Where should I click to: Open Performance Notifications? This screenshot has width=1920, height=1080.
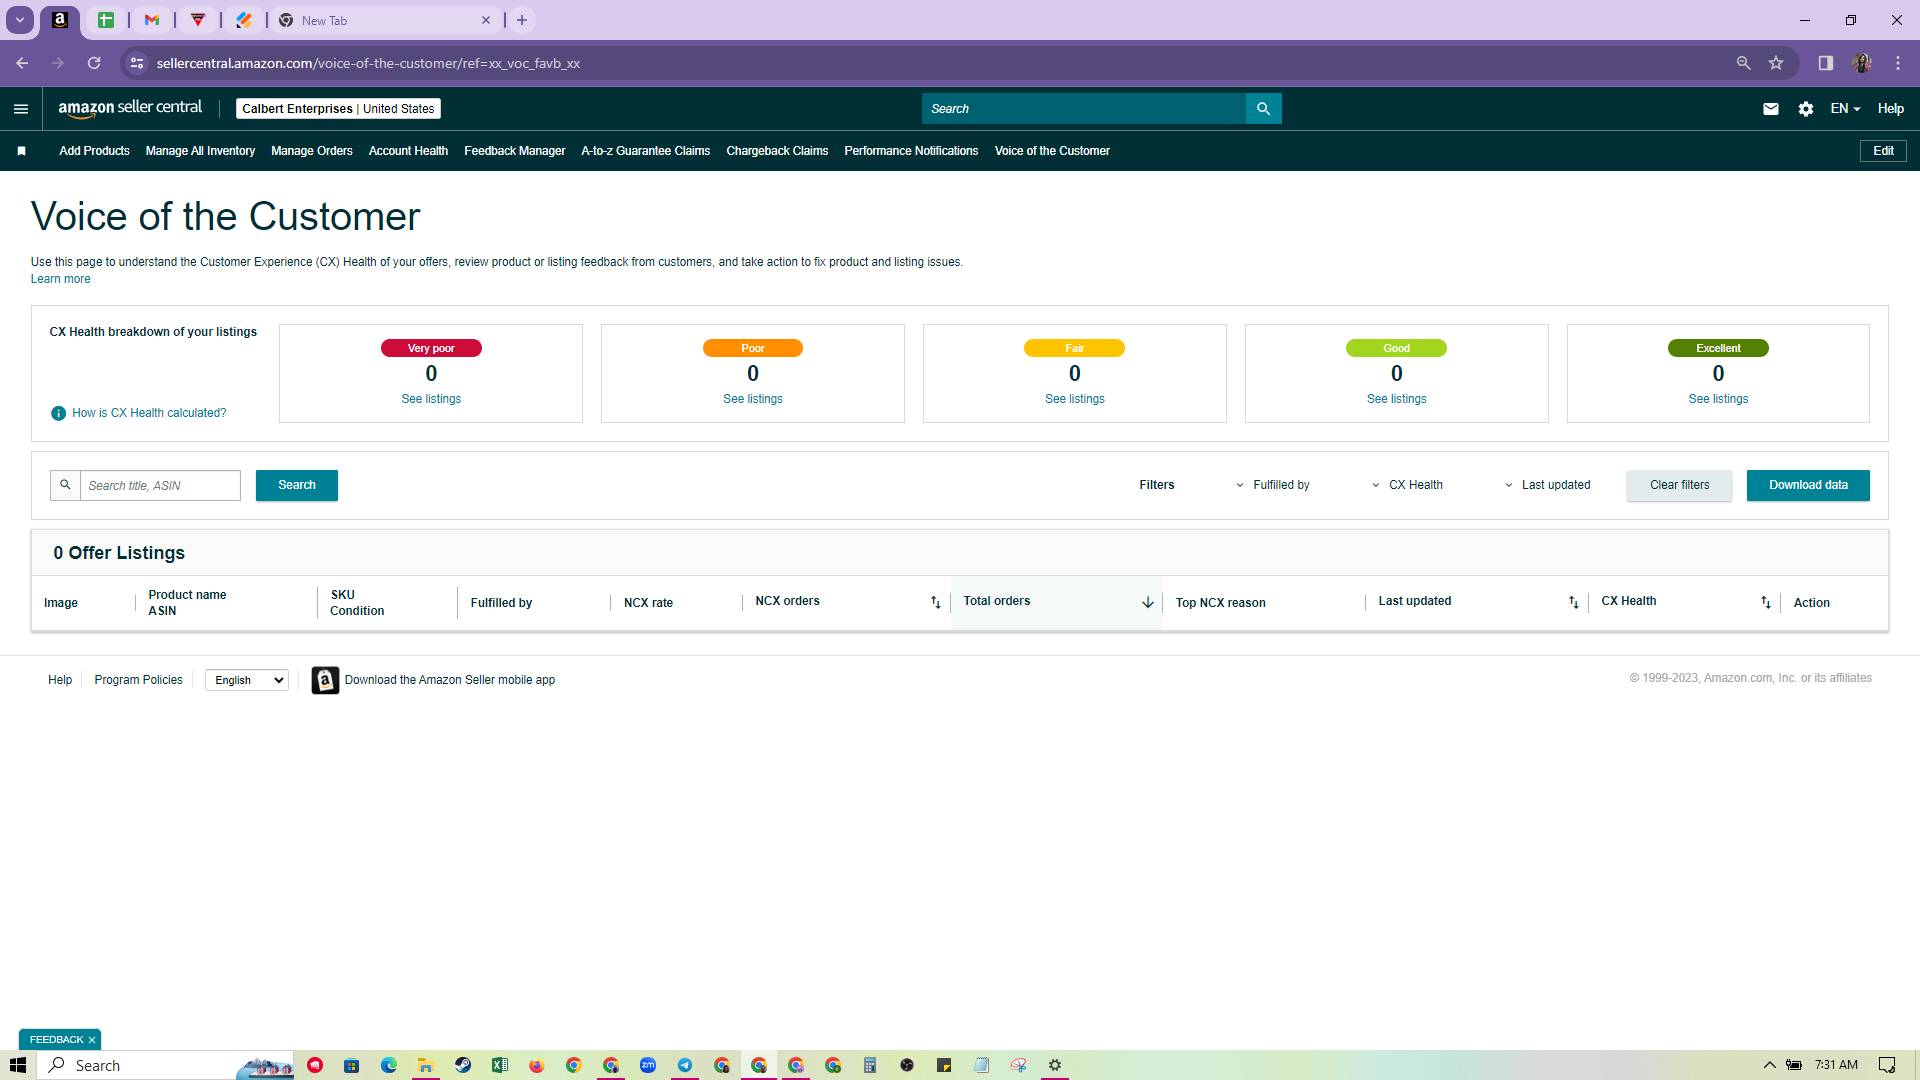click(911, 151)
